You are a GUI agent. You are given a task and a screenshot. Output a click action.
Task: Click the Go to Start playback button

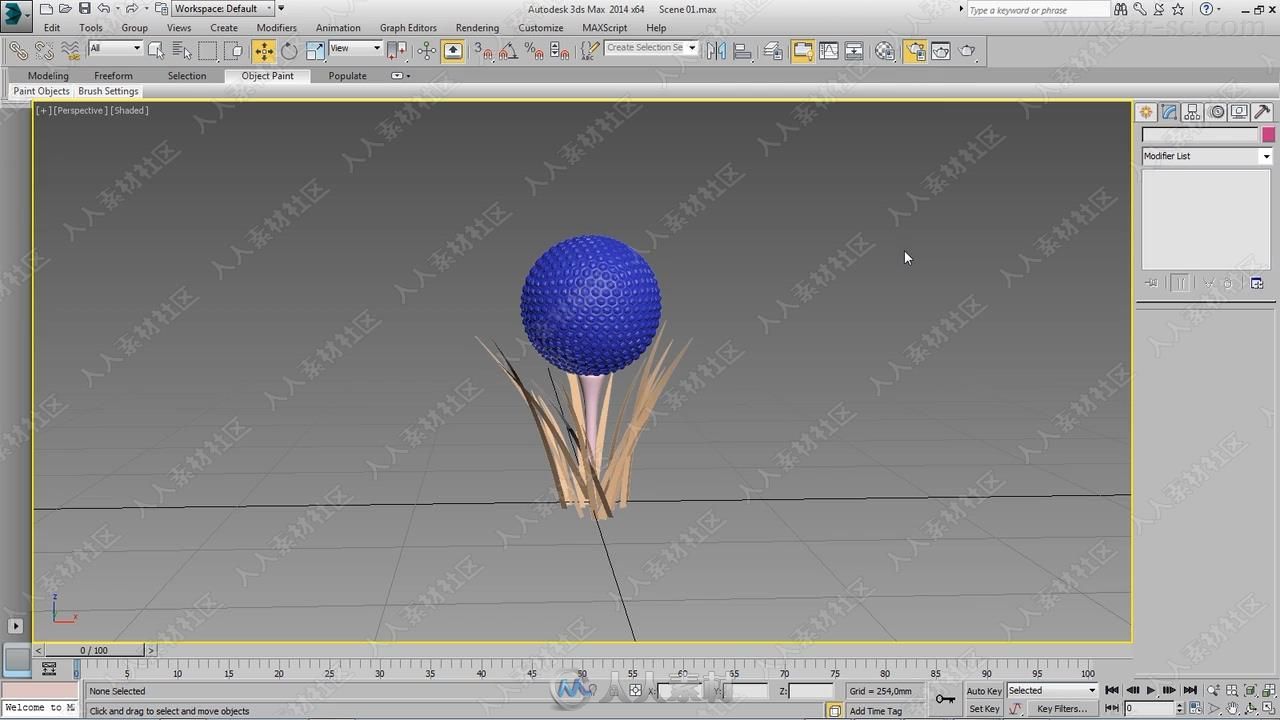point(1112,690)
